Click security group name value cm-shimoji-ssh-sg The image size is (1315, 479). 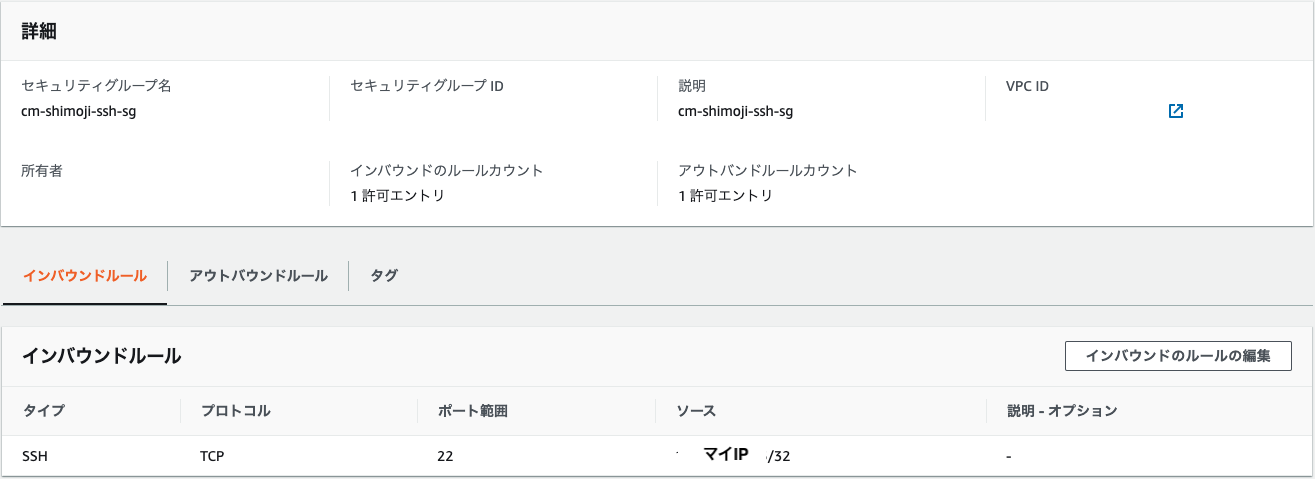[79, 111]
